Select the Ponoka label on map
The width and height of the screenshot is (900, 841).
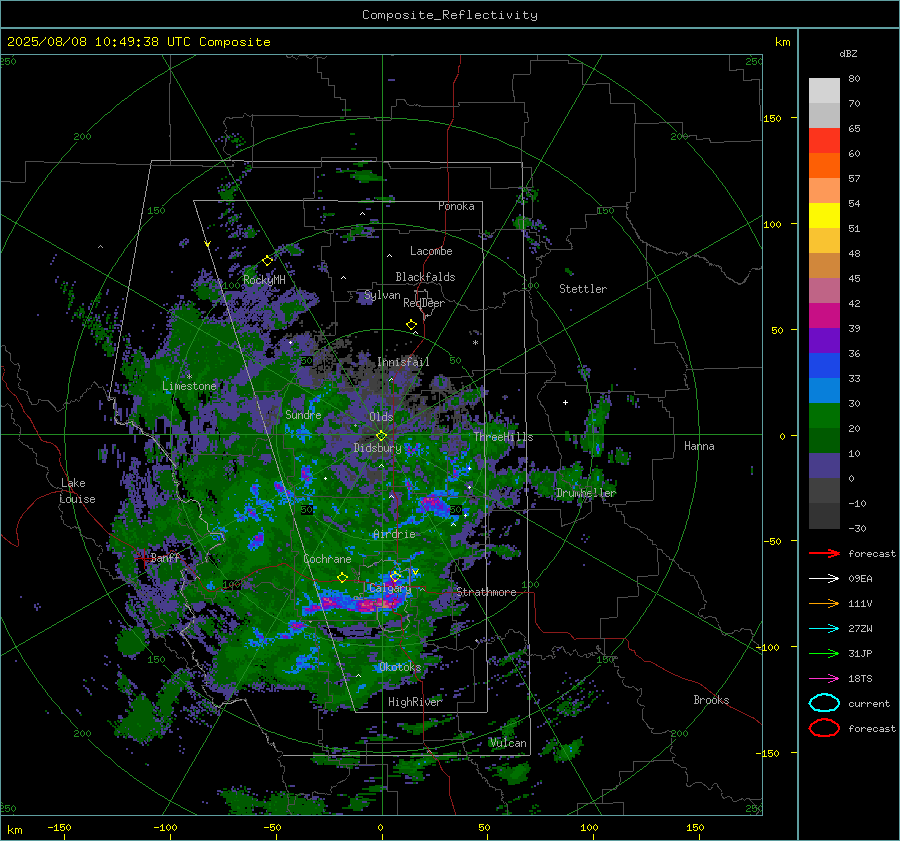[456, 206]
